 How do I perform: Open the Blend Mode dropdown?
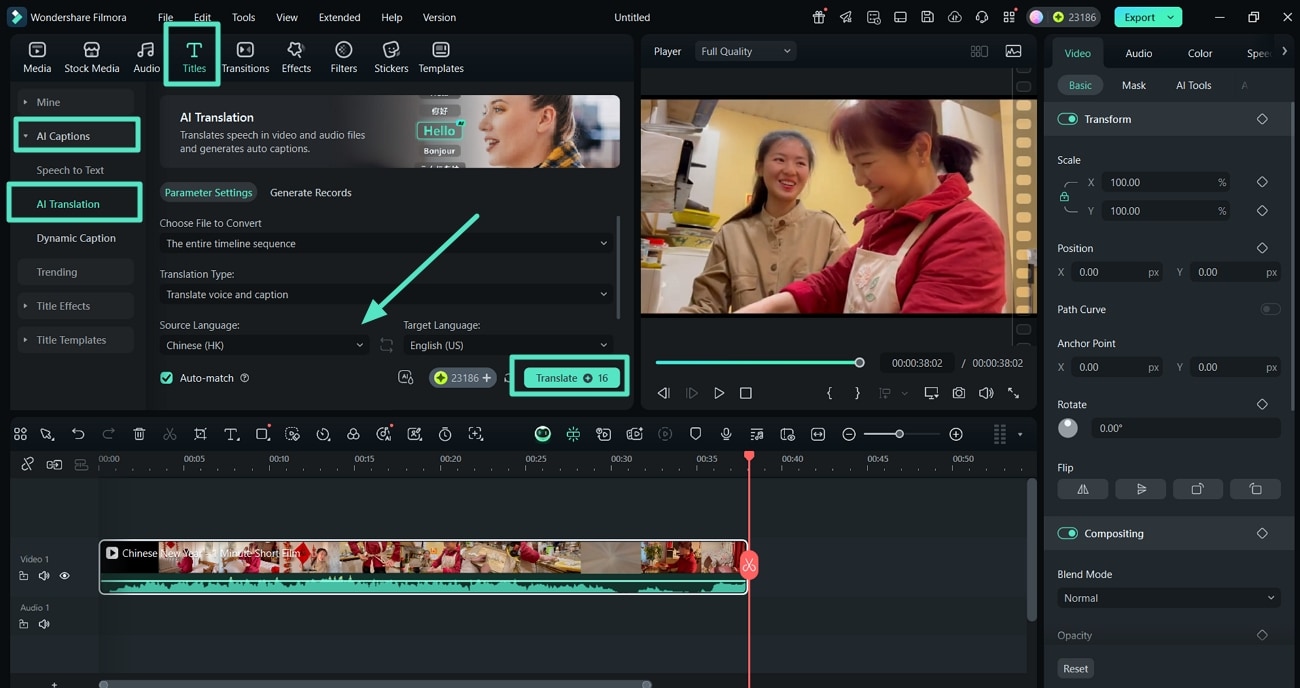[x=1169, y=598]
